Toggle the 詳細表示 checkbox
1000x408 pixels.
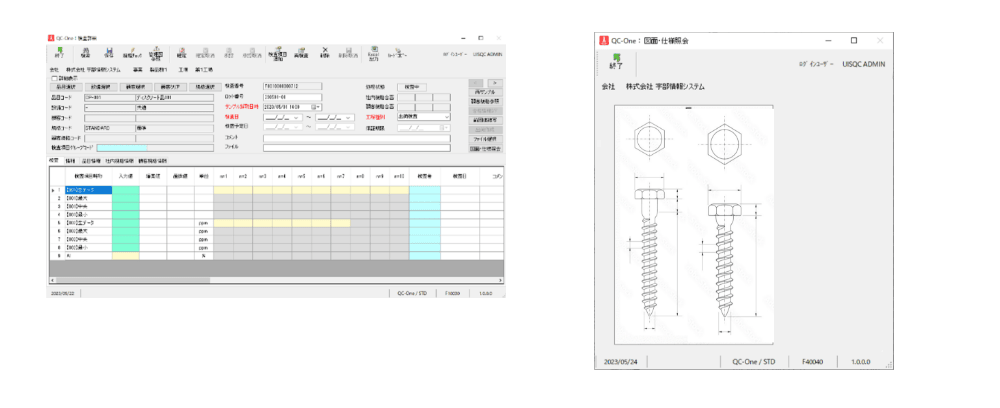click(54, 78)
